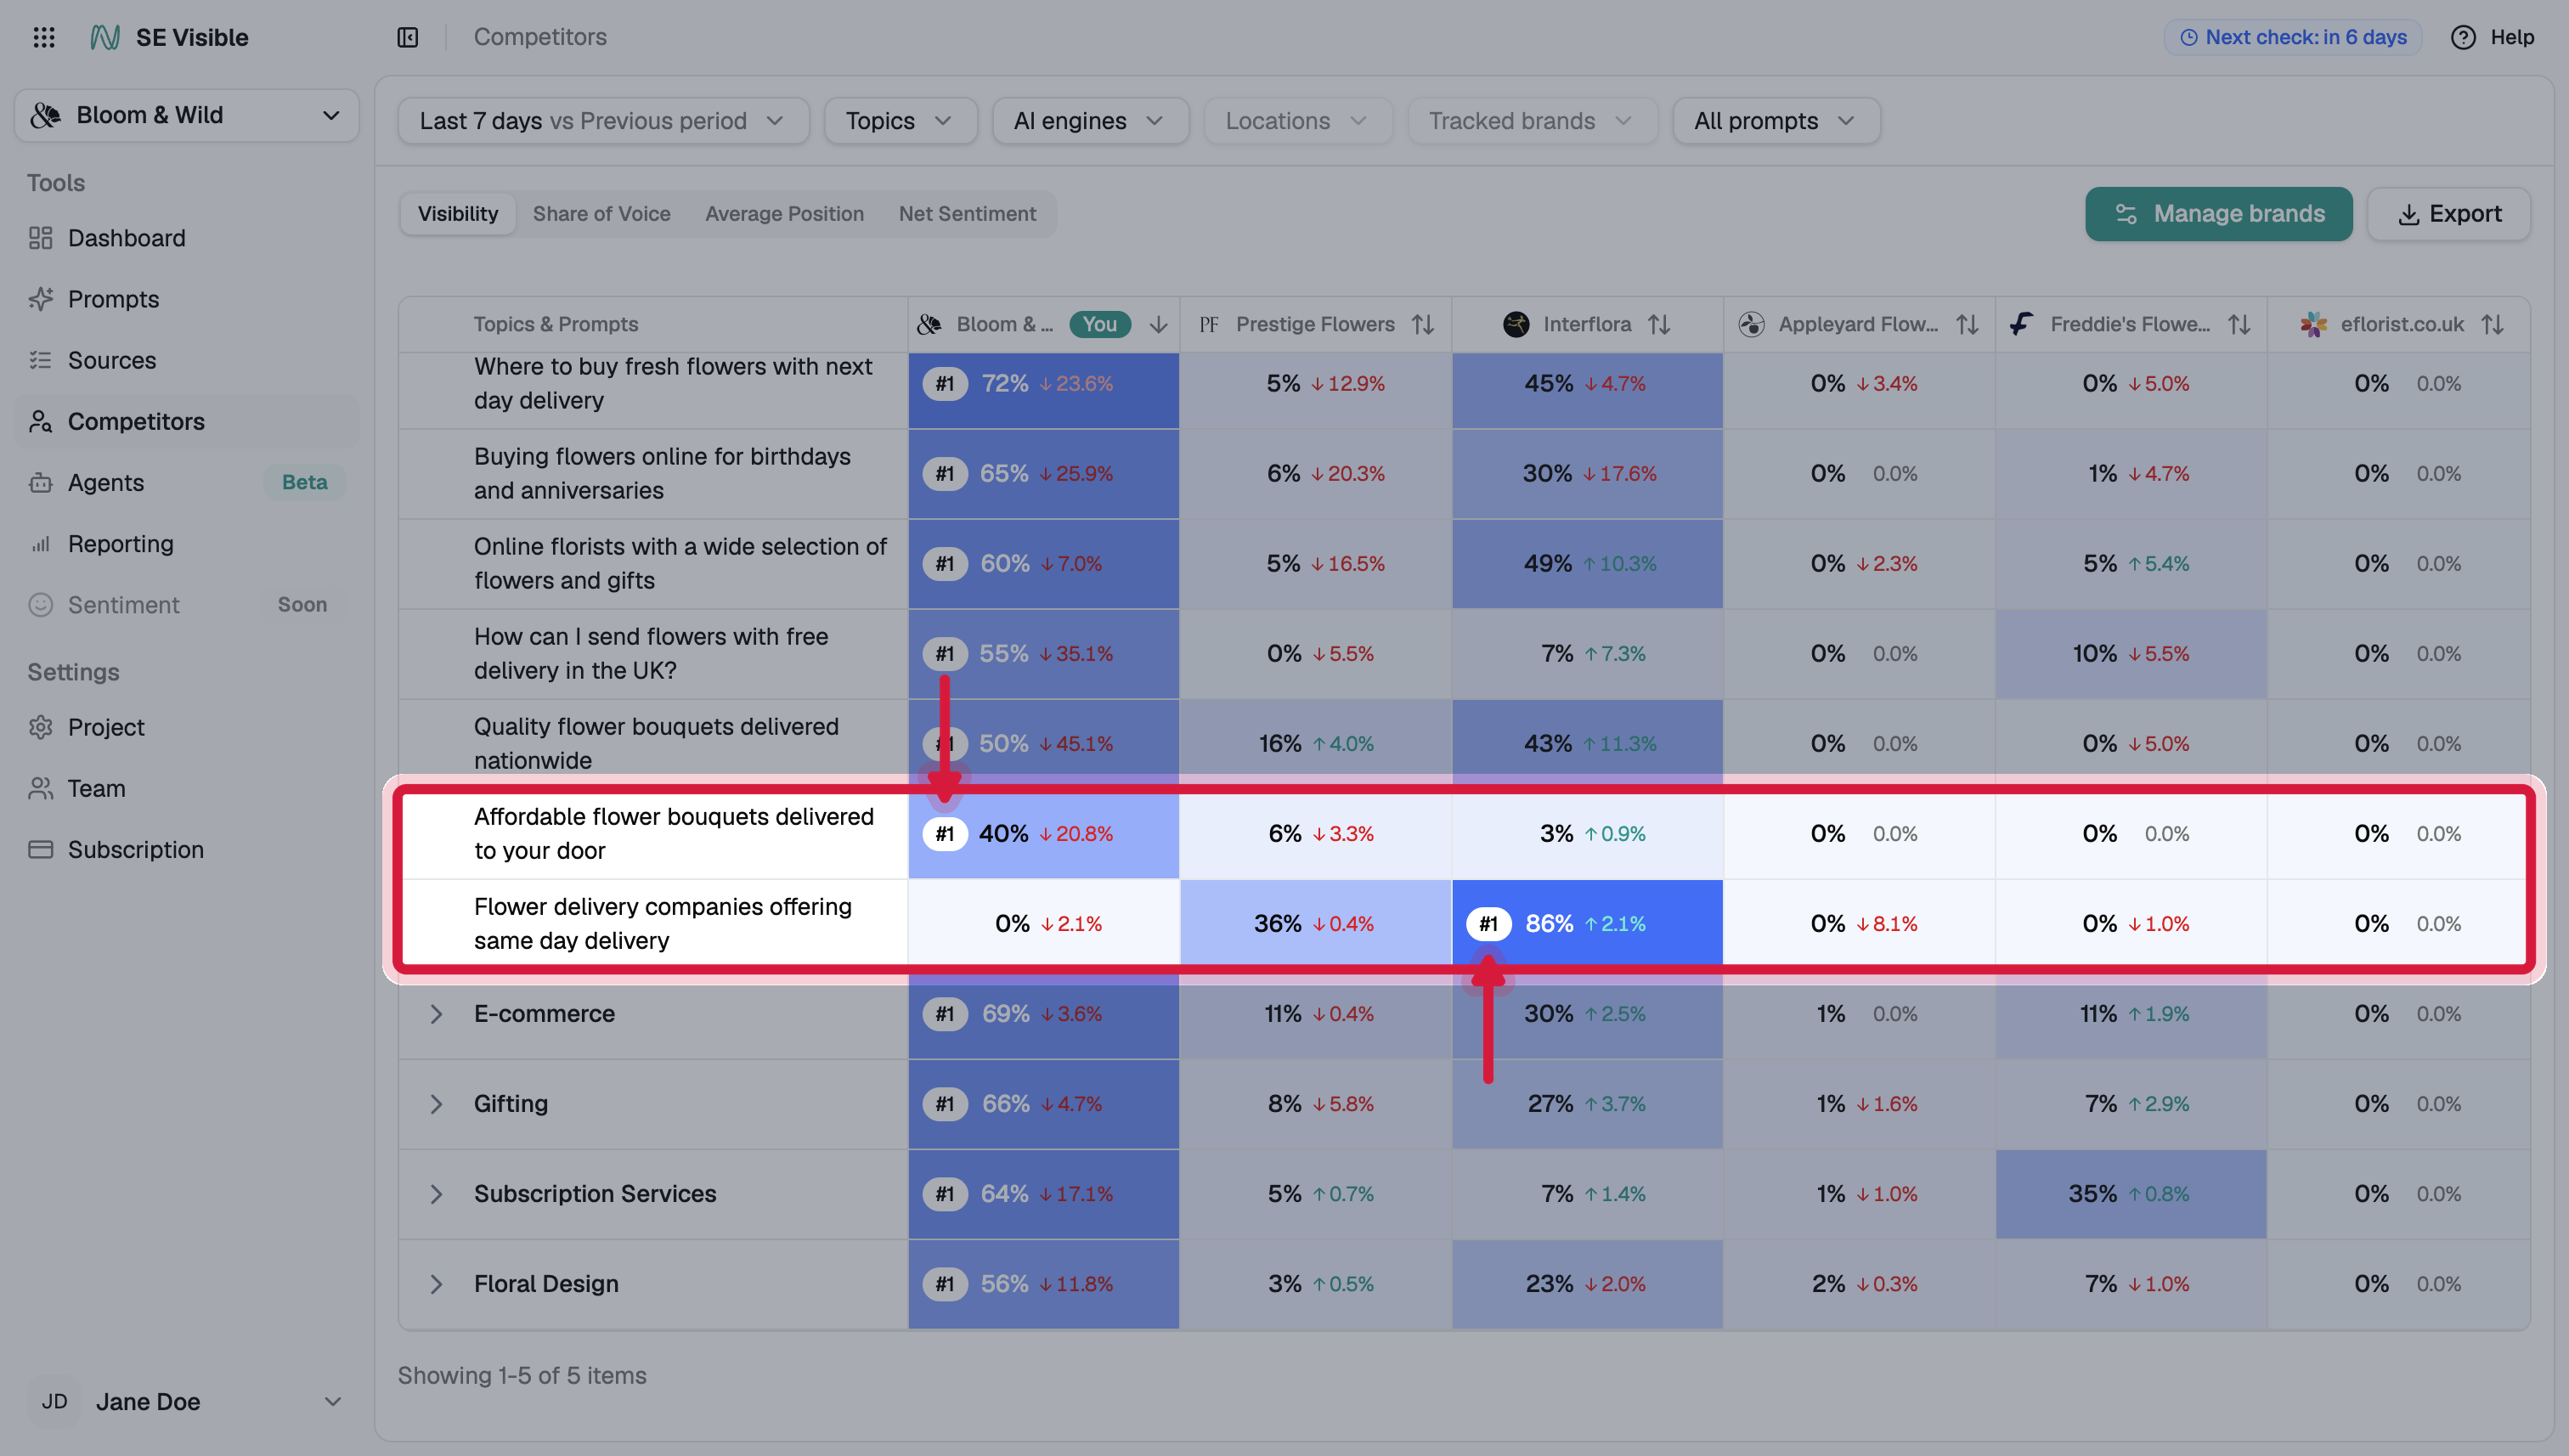The width and height of the screenshot is (2569, 1456).
Task: Open the Bloom & Wild project selector
Action: point(186,115)
